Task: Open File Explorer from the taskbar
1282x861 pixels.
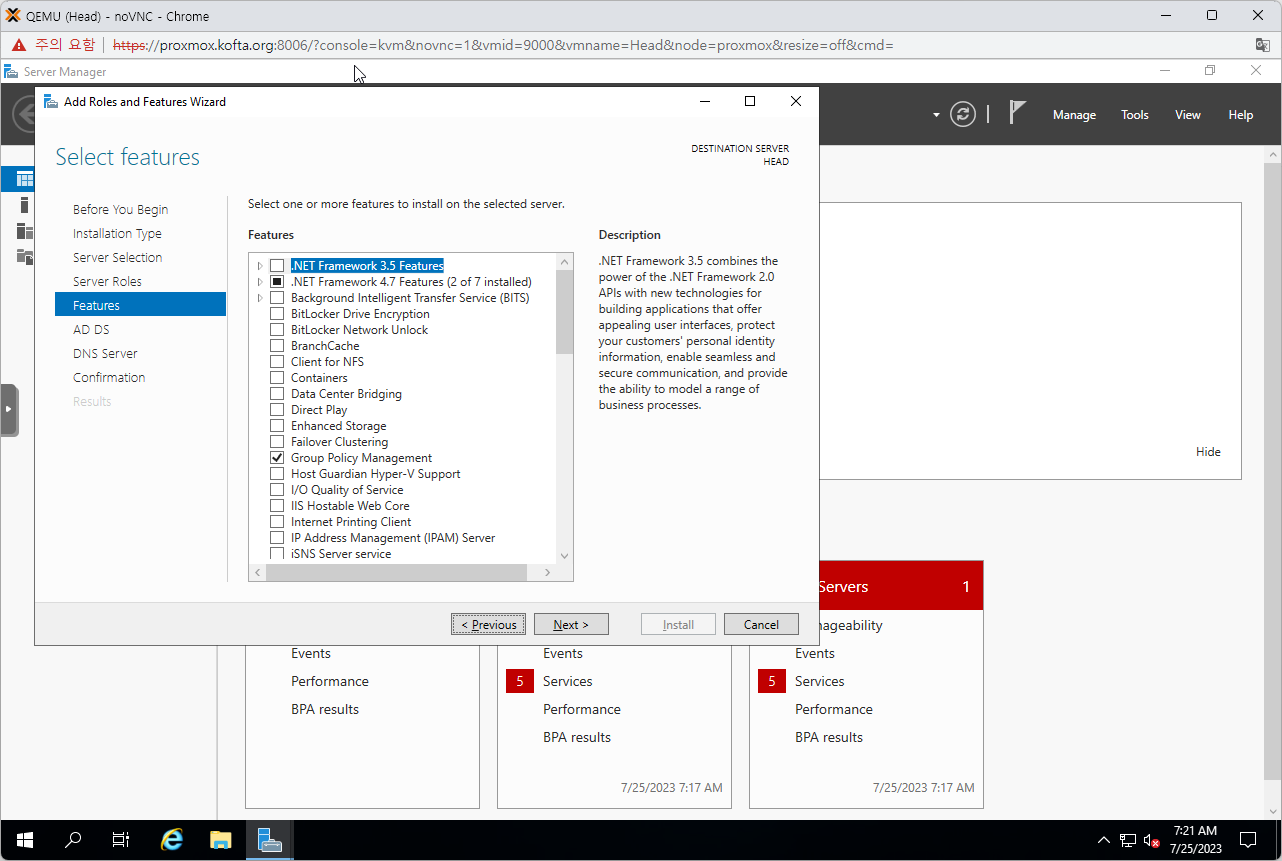Action: pyautogui.click(x=221, y=840)
